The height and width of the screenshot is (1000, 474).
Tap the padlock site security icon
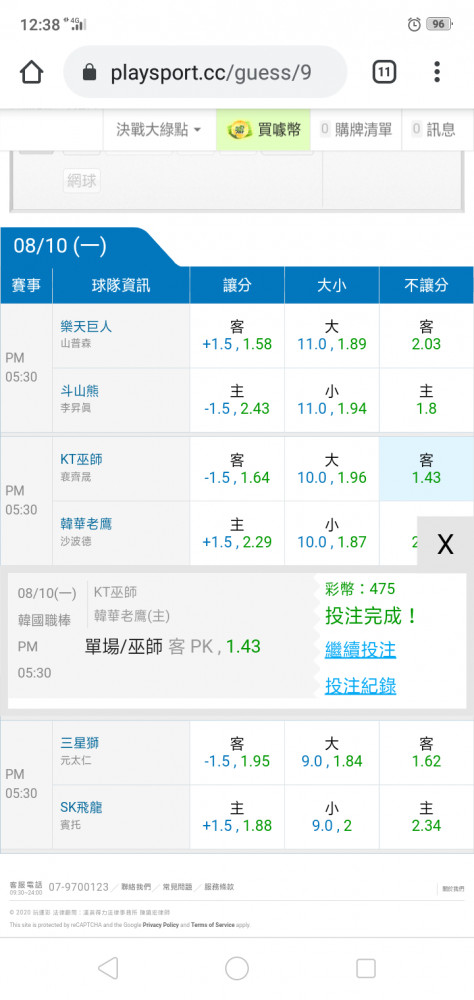pos(90,73)
